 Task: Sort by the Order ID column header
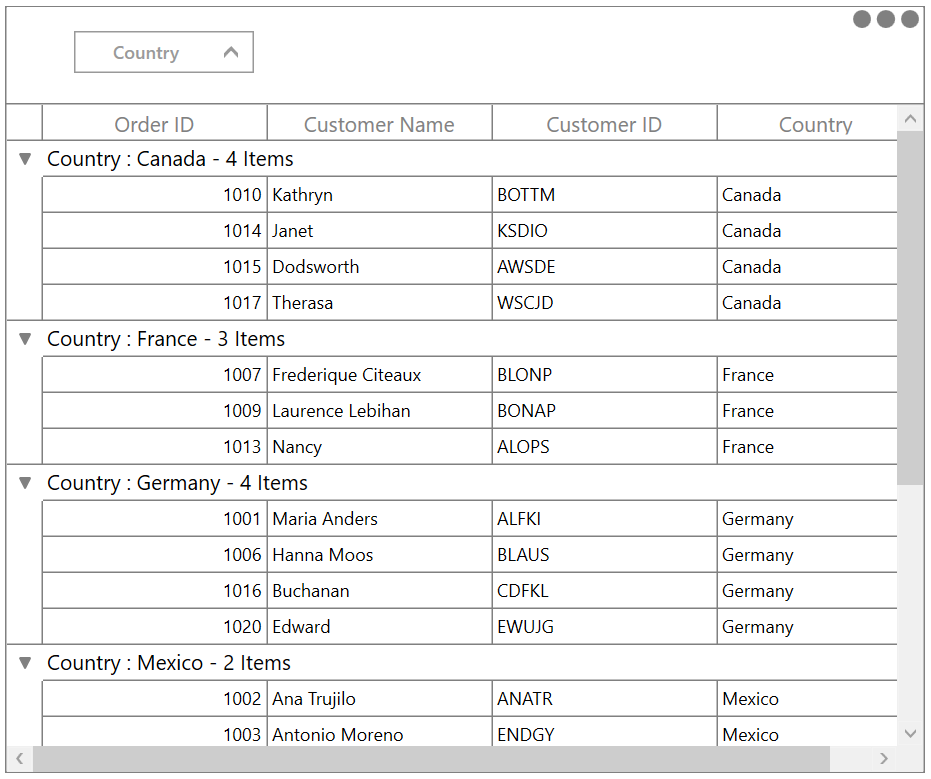pos(154,124)
